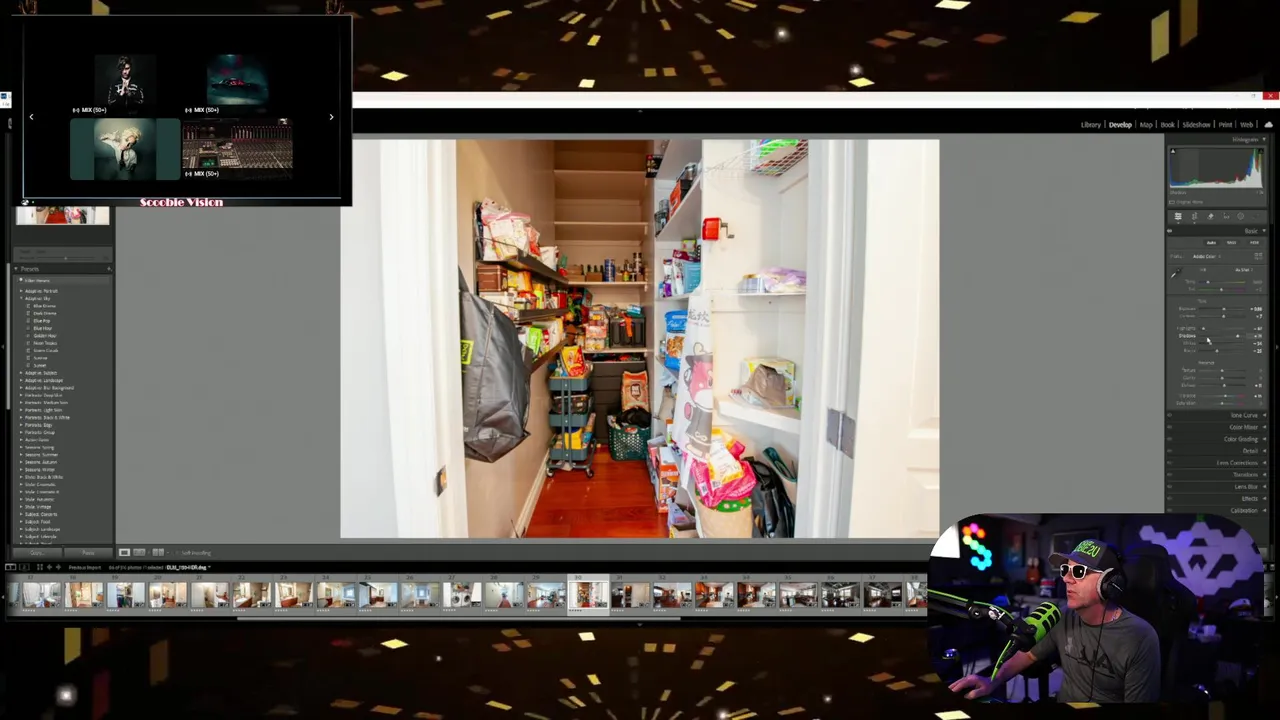This screenshot has width=1280, height=720.
Task: Switch to the Slideshow module
Action: (x=1196, y=125)
